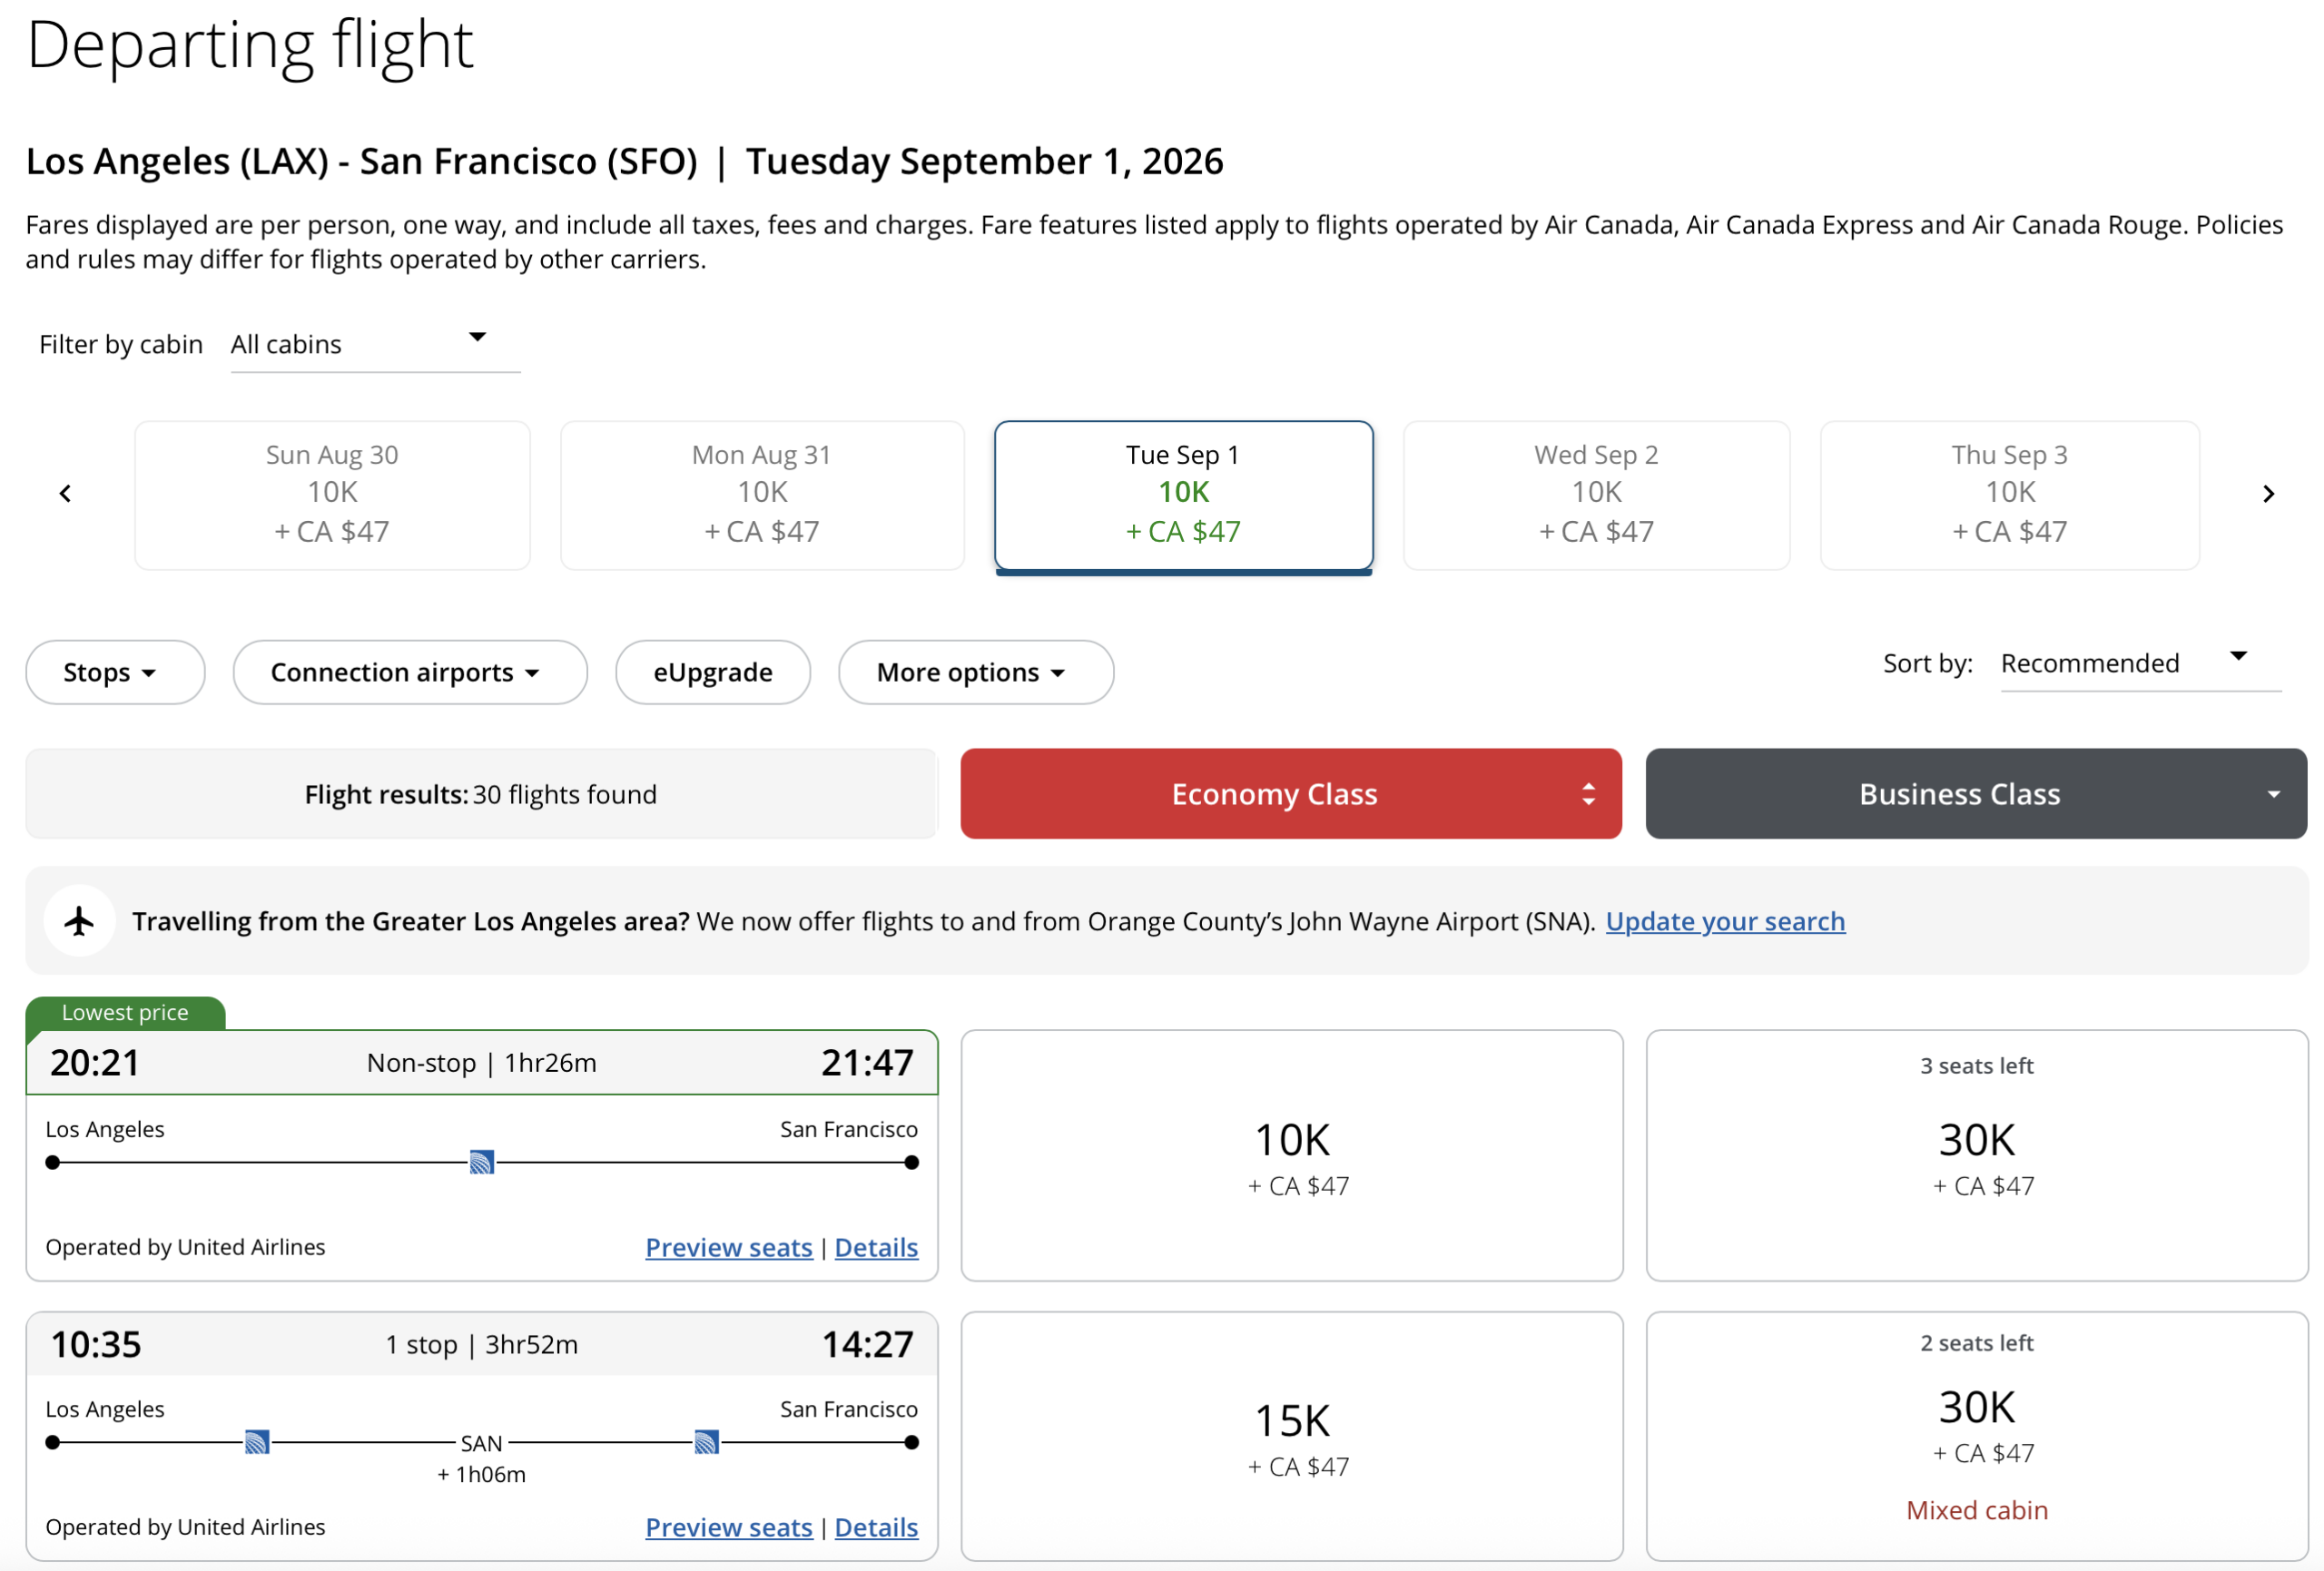Image resolution: width=2324 pixels, height=1571 pixels.
Task: Go to previous dates with left chevron
Action: coord(66,494)
